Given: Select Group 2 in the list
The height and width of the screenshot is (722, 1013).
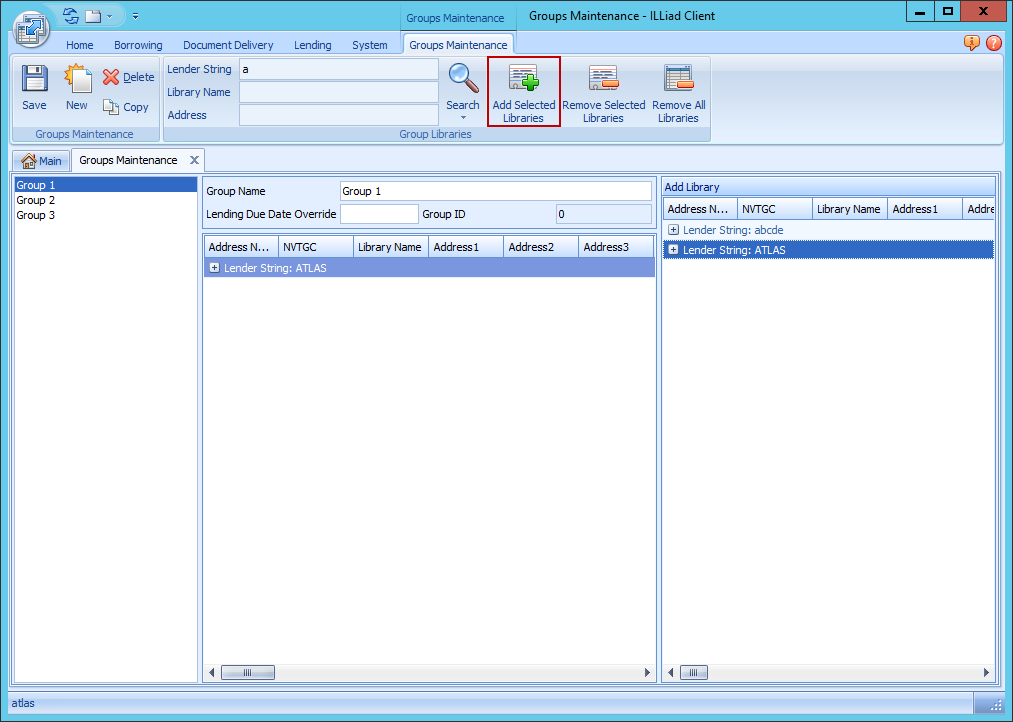Looking at the screenshot, I should (x=36, y=200).
